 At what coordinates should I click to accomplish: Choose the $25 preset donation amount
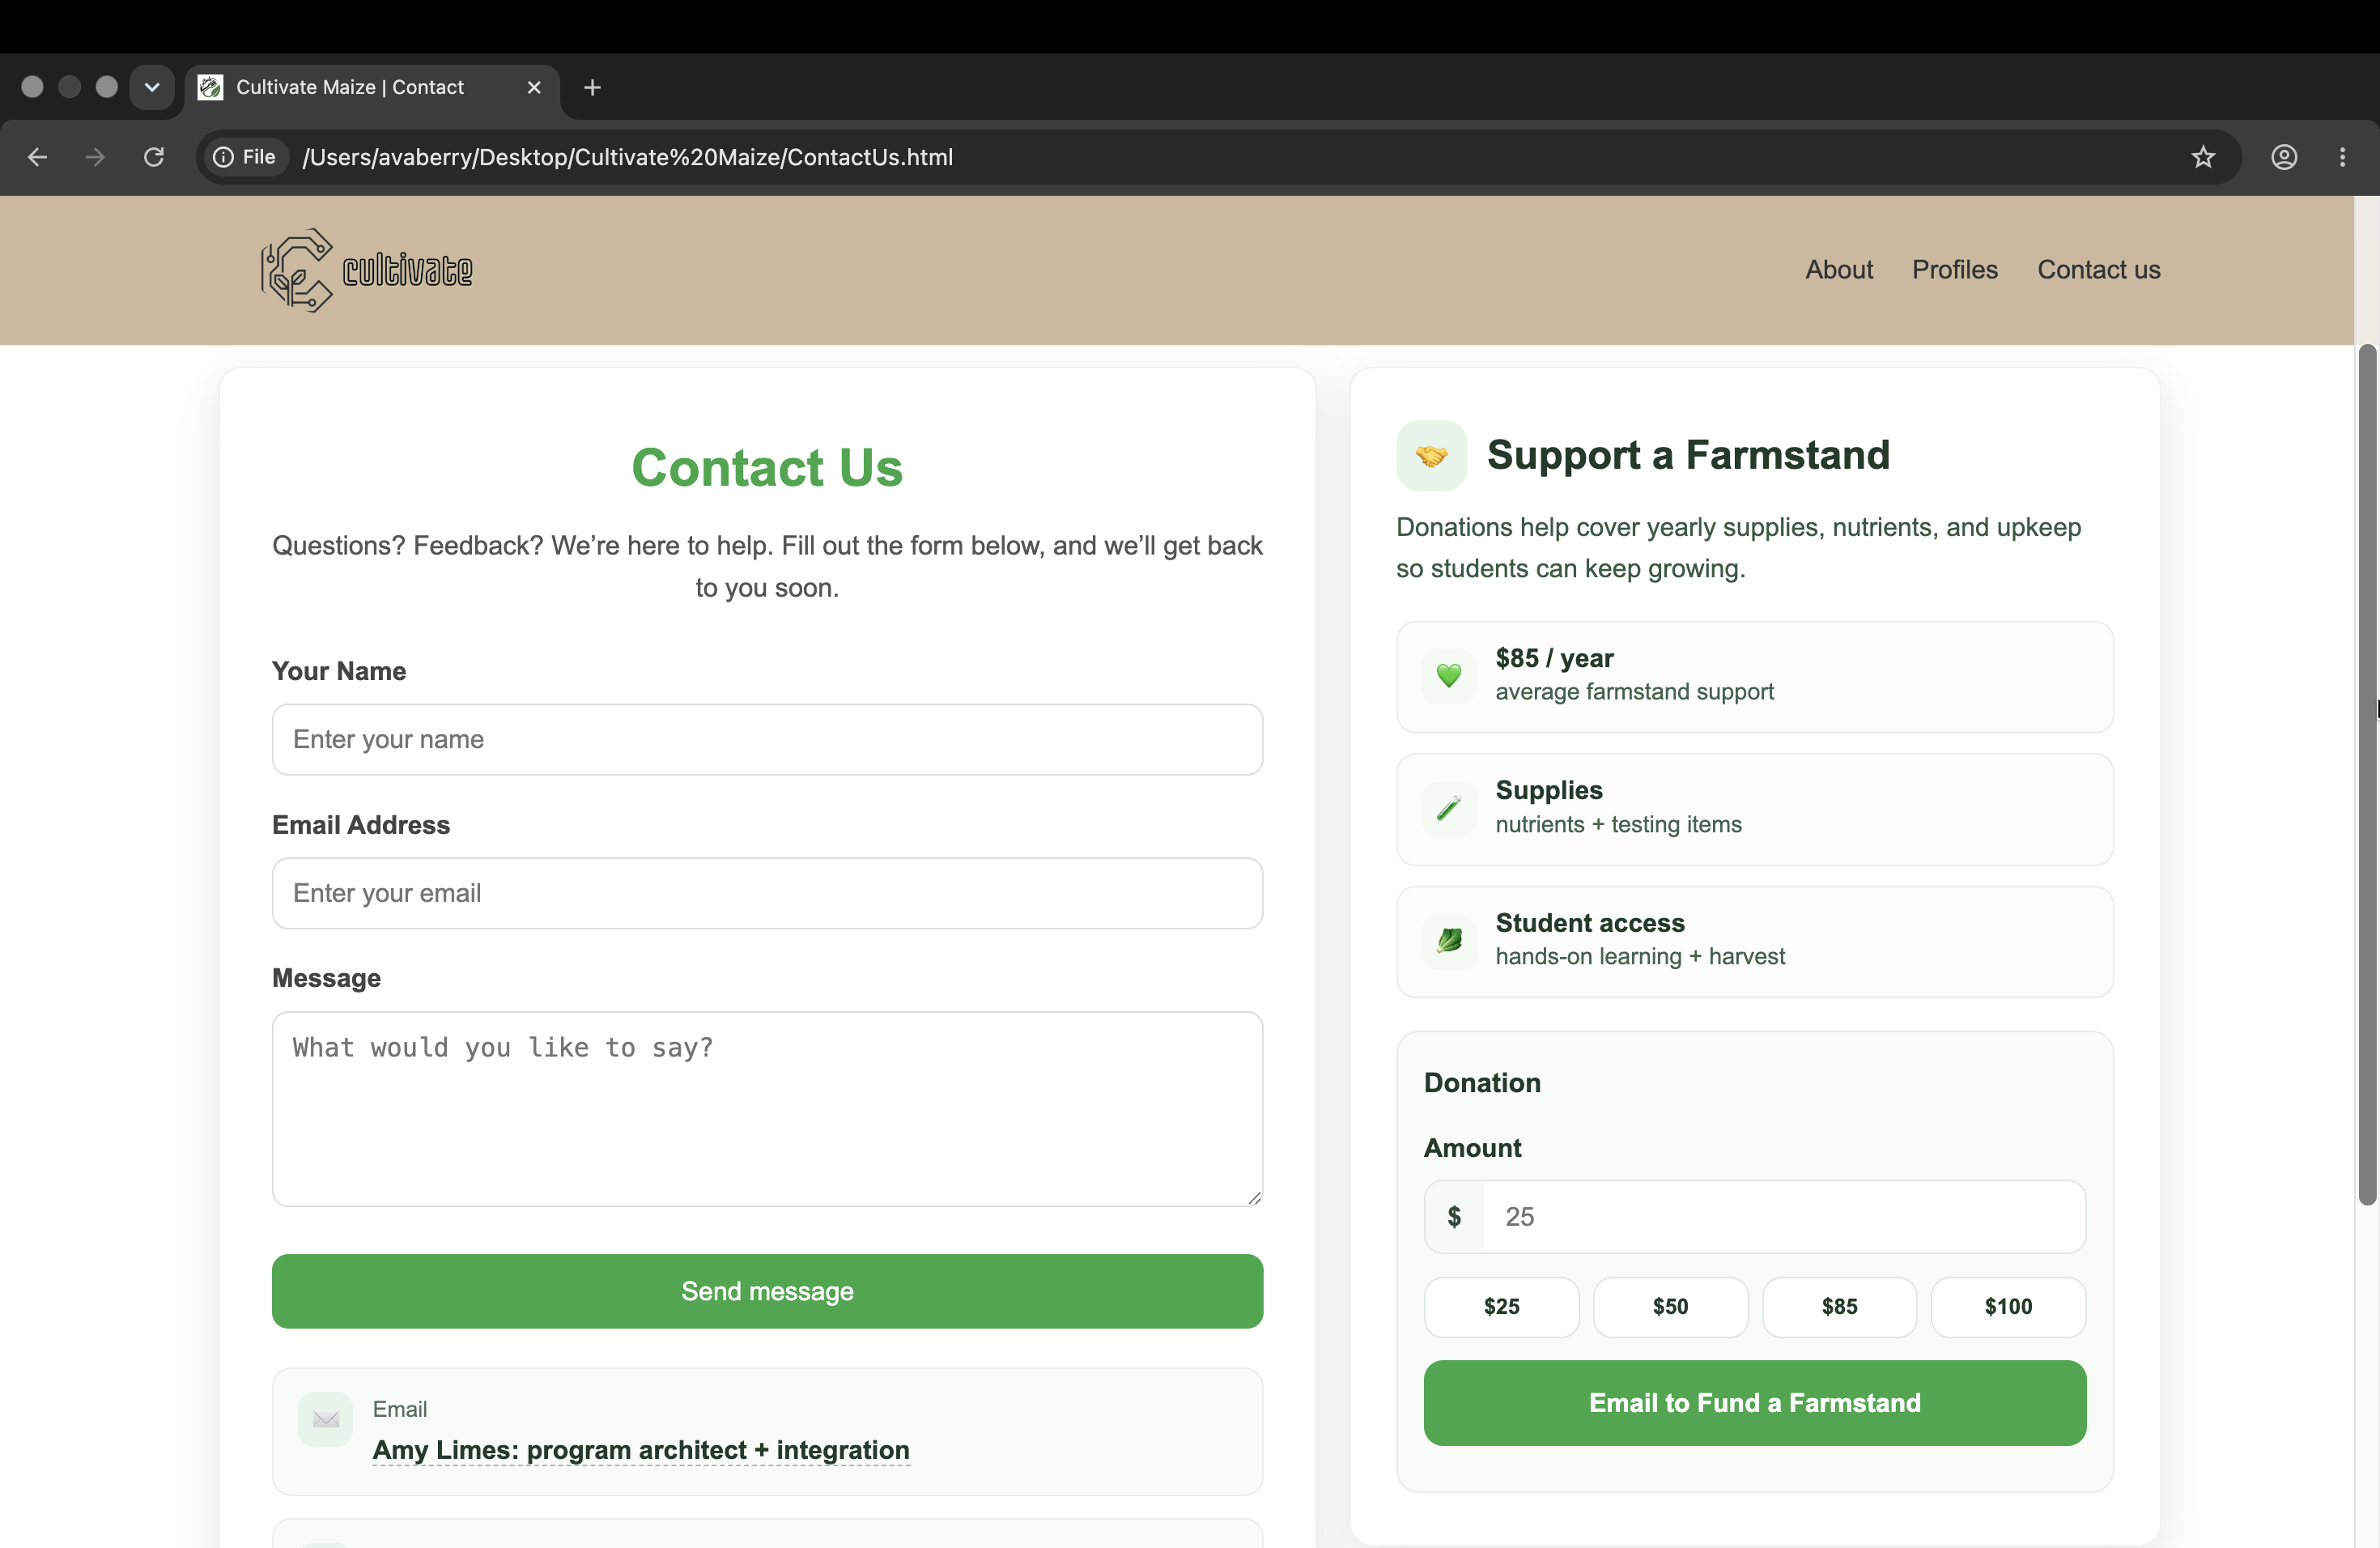click(x=1501, y=1307)
